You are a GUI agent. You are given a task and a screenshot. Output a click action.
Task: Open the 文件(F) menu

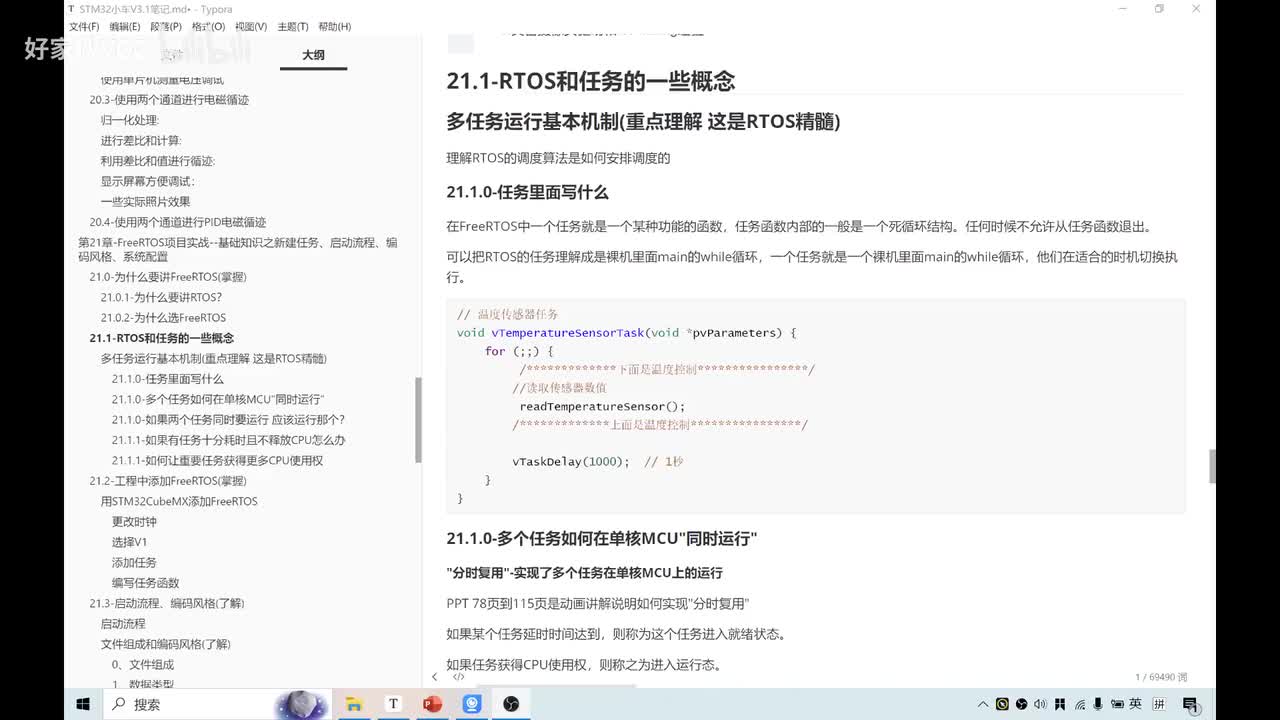click(84, 27)
